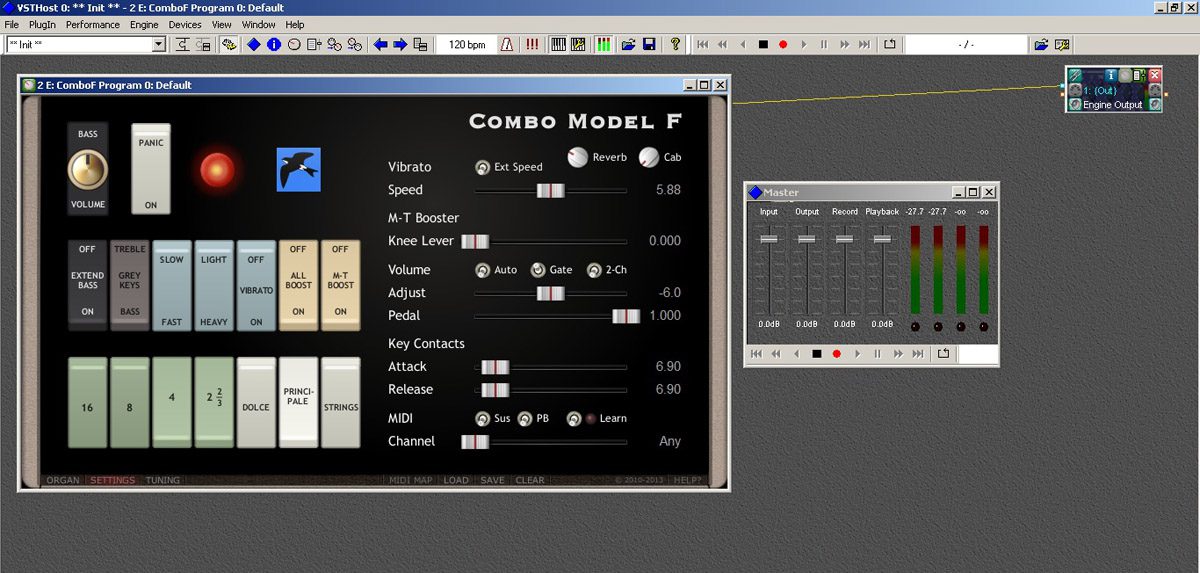
Task: Toggle the Reverb knob switch
Action: [578, 157]
